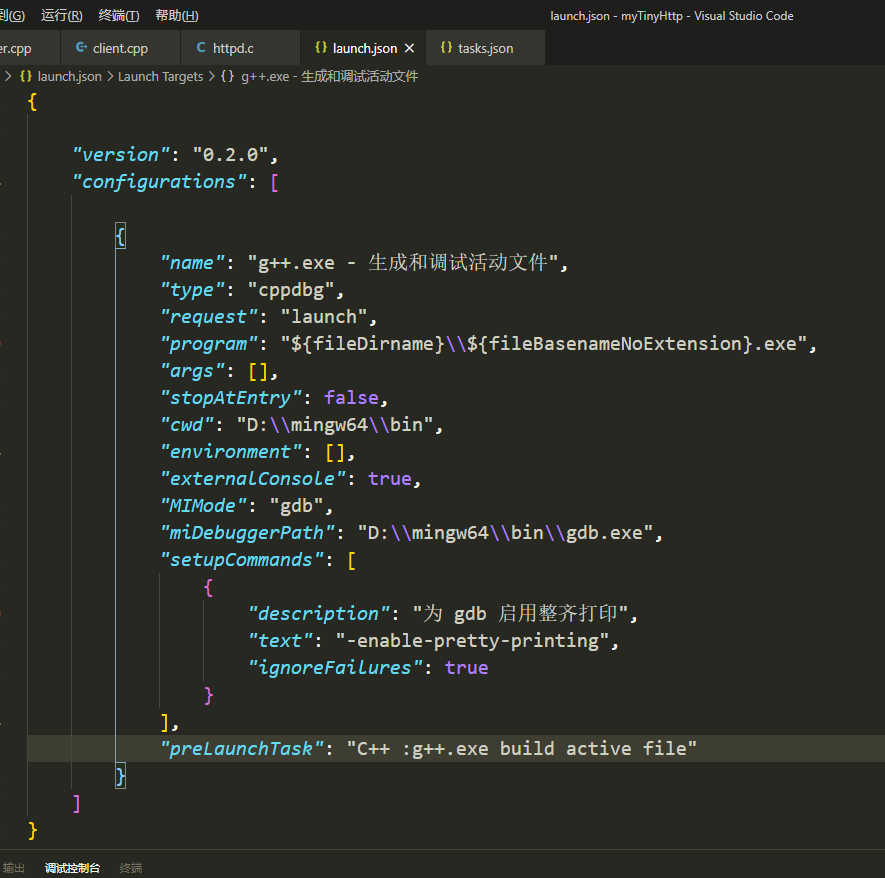Screen dimensions: 885x878
Task: Click the "launch" request value
Action: pos(324,317)
